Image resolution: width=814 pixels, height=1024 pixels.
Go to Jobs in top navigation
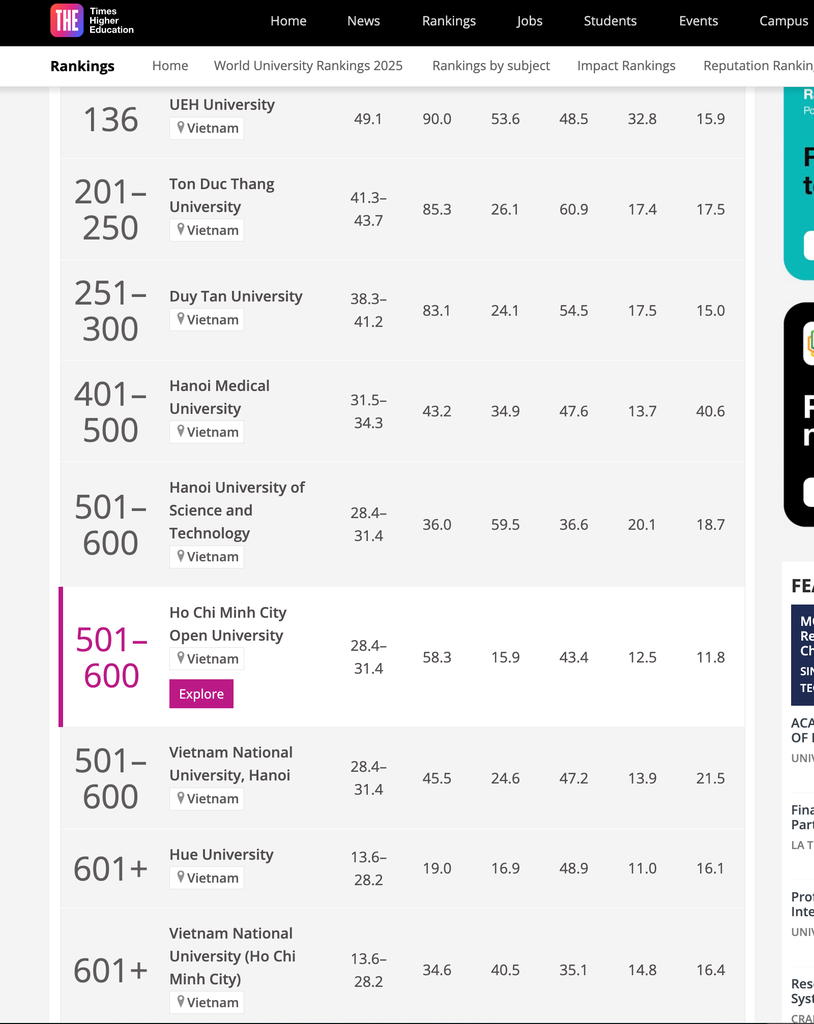tap(529, 21)
